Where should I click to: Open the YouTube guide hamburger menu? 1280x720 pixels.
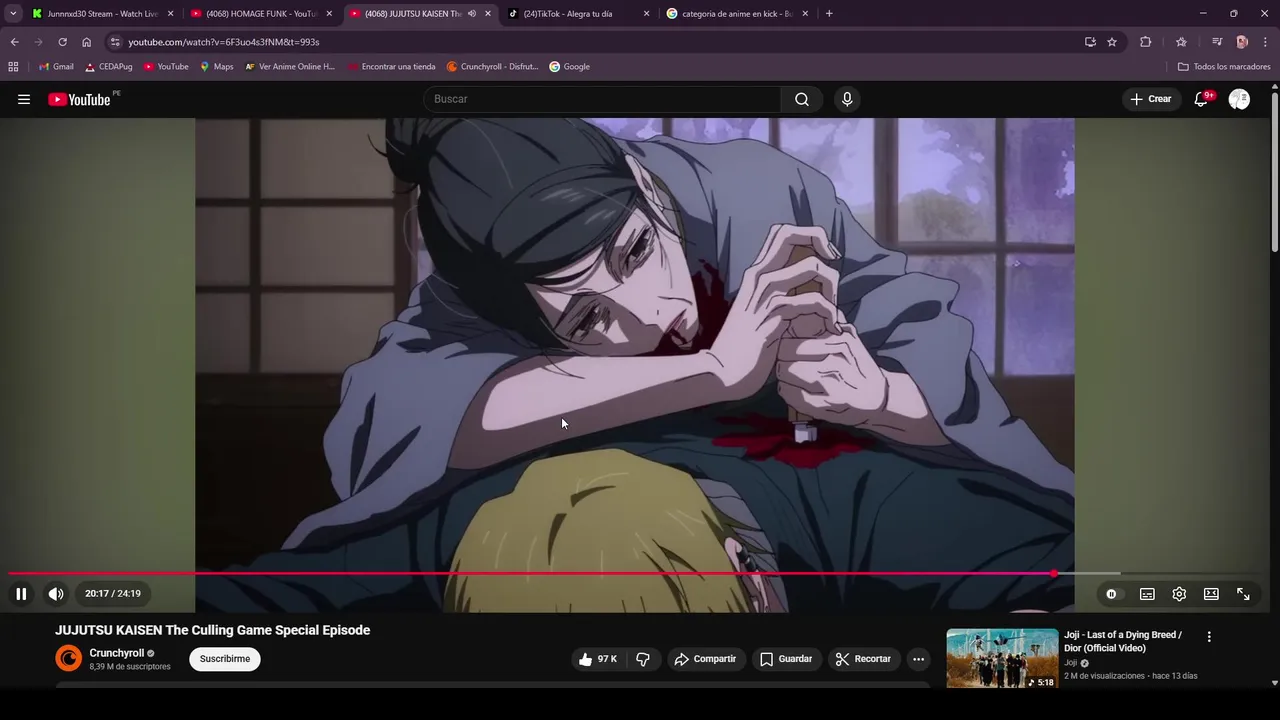24,99
